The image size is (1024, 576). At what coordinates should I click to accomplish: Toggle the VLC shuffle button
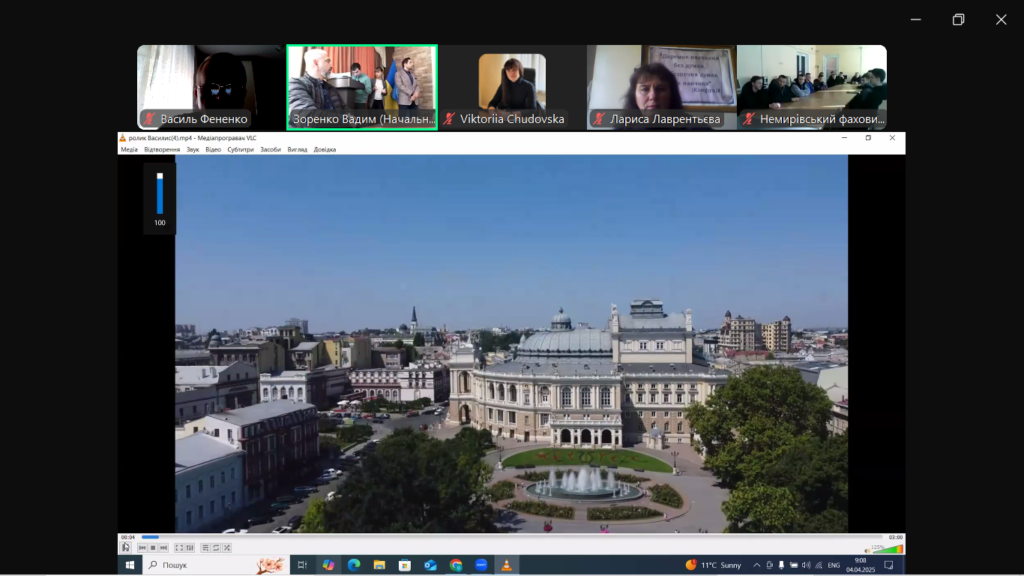[x=227, y=548]
